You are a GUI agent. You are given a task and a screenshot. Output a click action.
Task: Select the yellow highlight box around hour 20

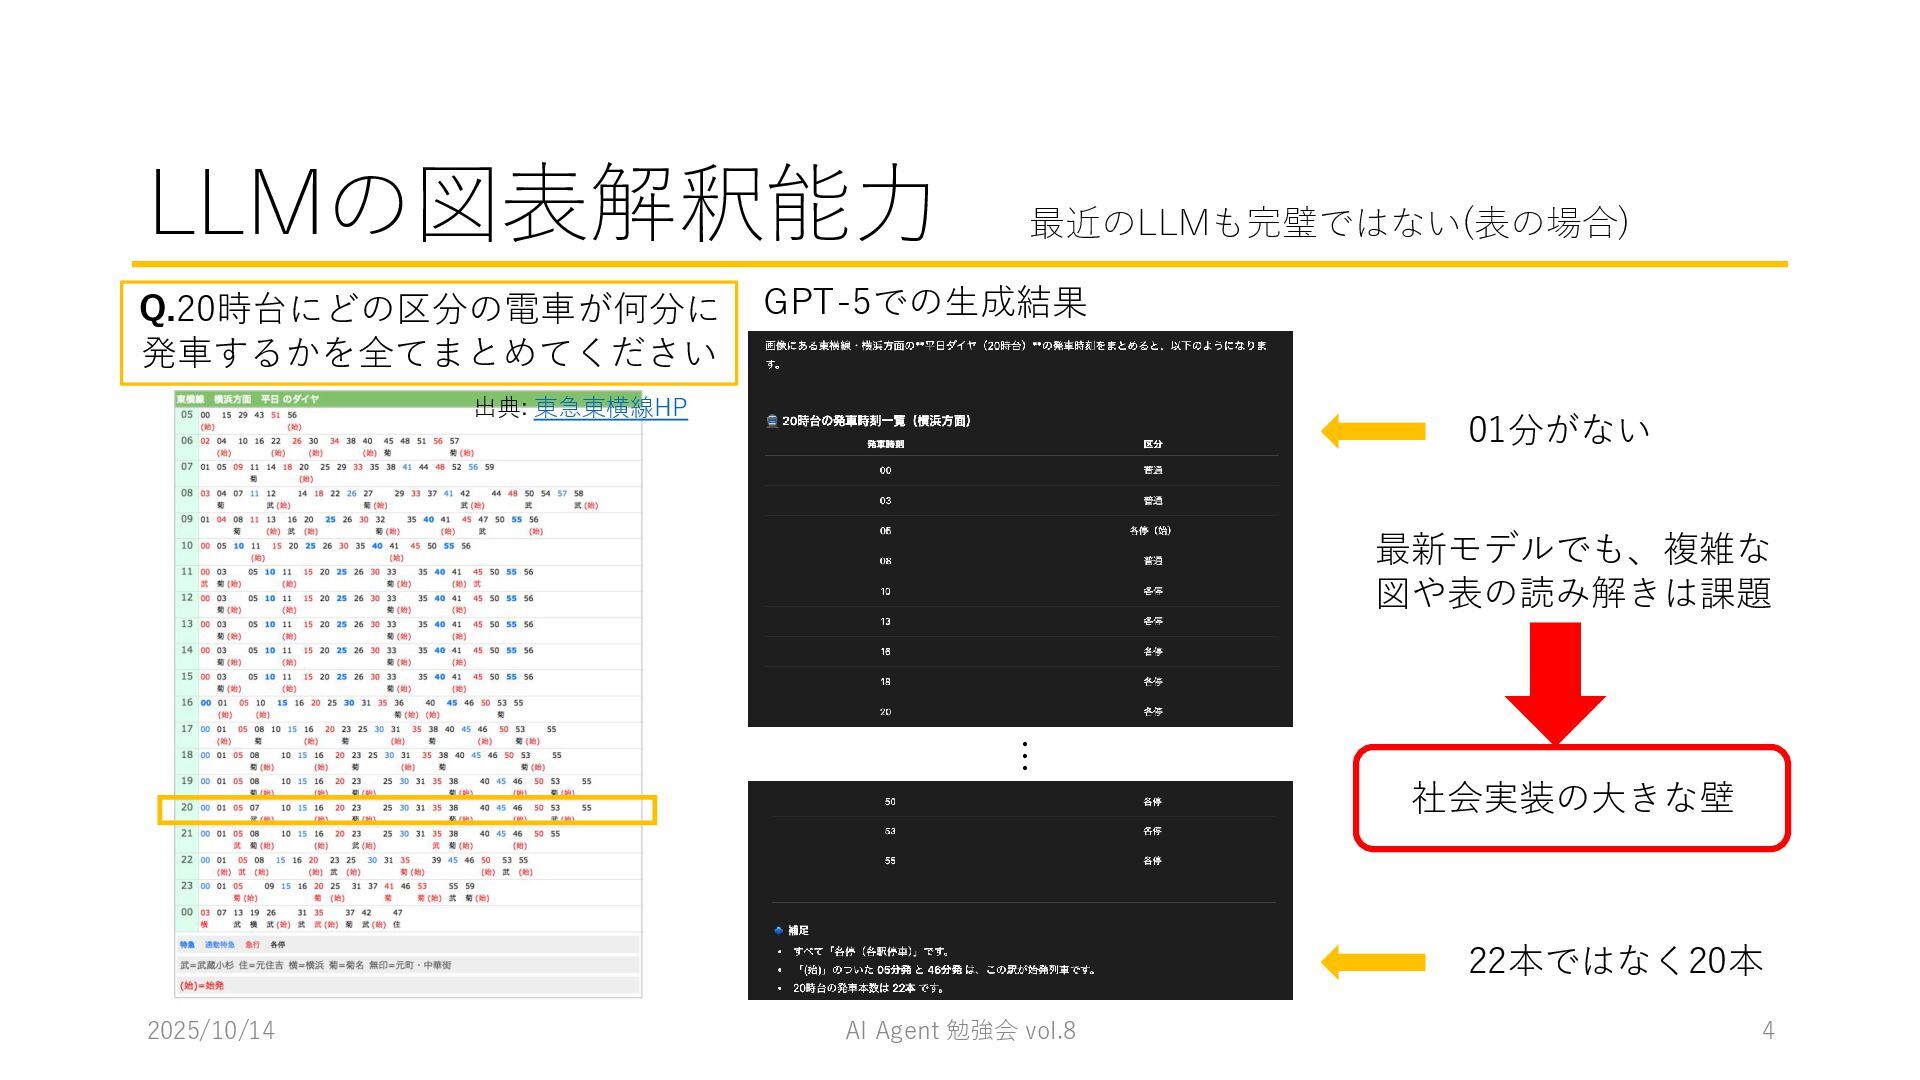407,810
